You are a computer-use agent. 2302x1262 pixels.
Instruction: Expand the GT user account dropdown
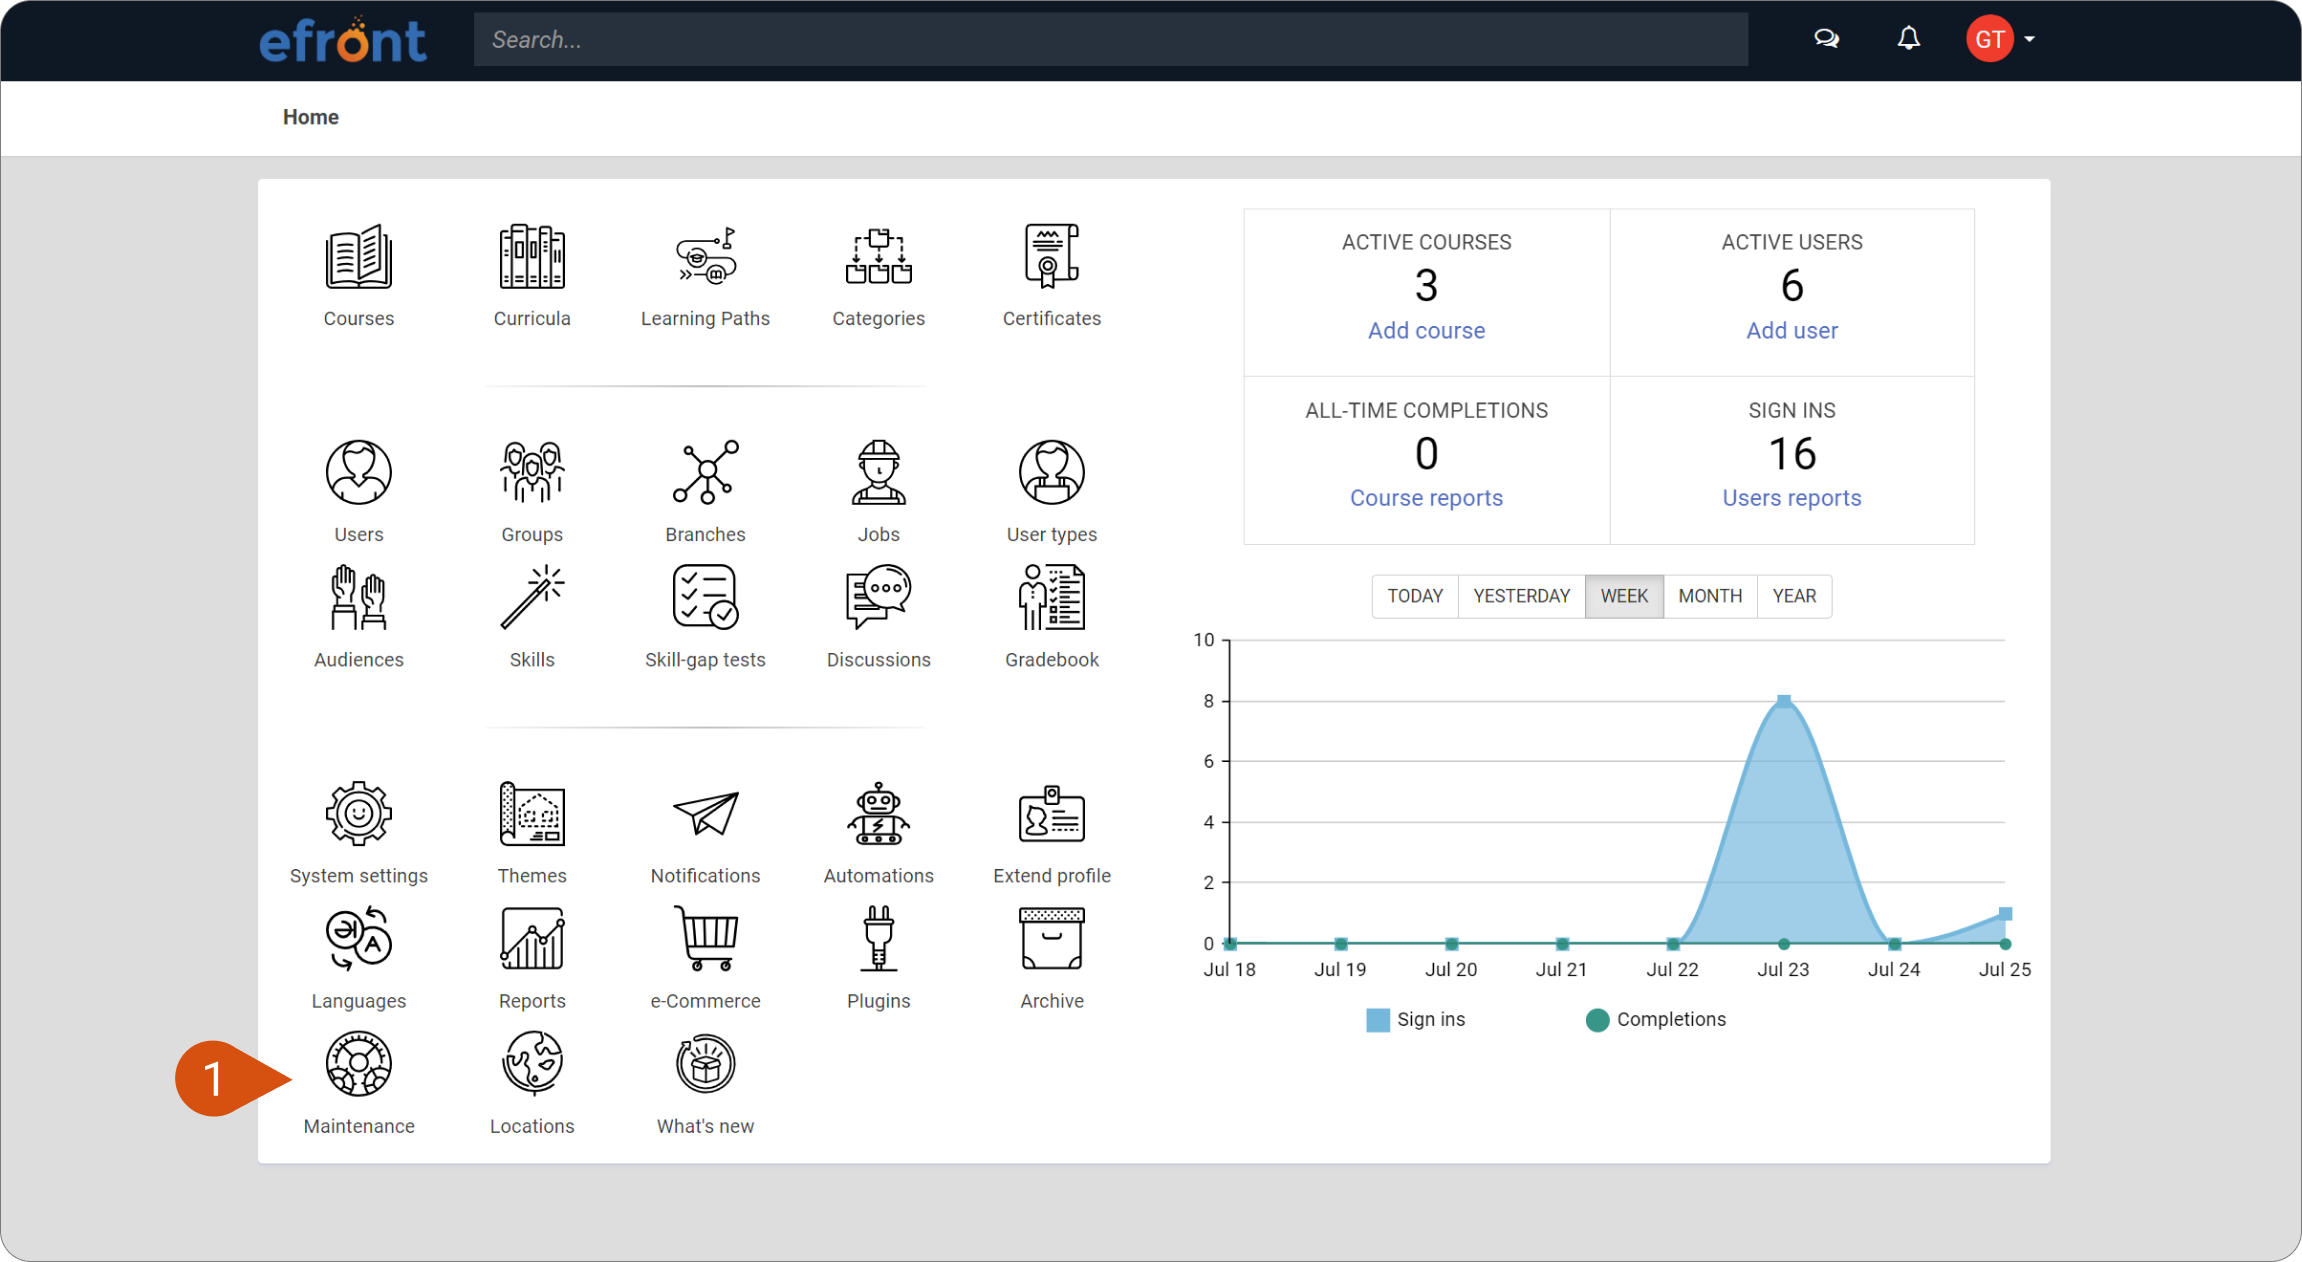2000,39
